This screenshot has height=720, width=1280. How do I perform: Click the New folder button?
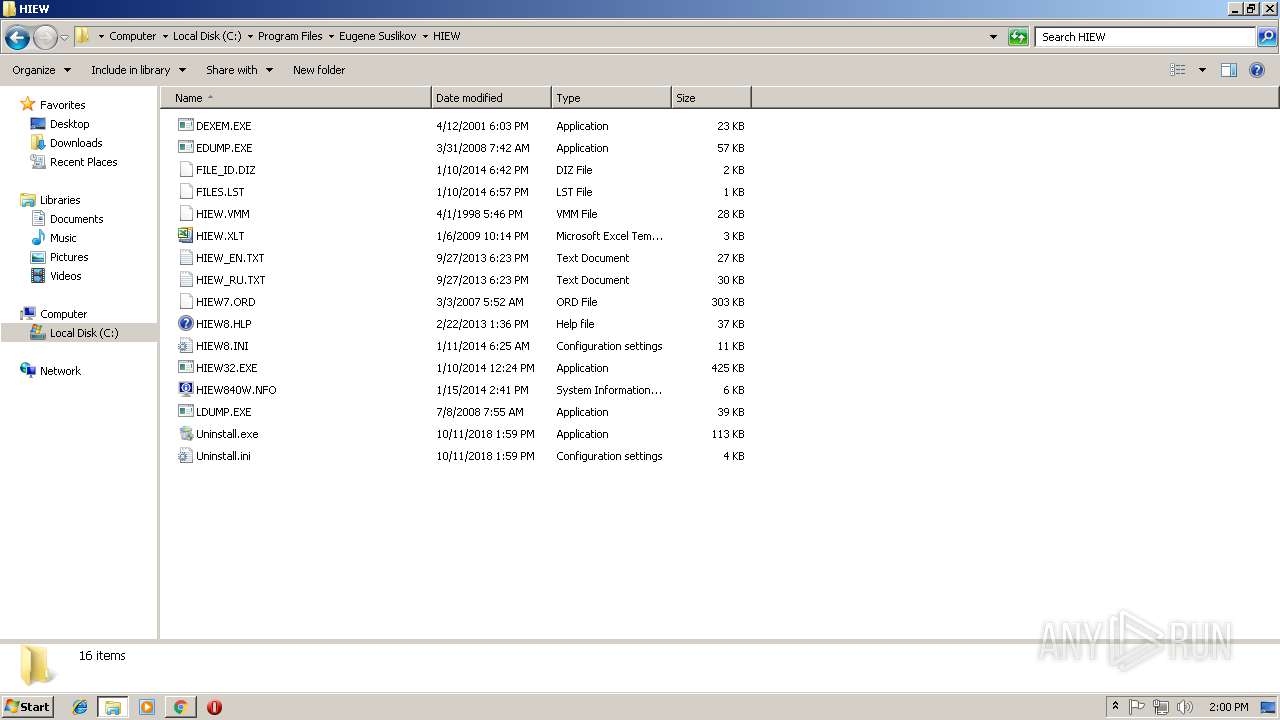tap(319, 70)
